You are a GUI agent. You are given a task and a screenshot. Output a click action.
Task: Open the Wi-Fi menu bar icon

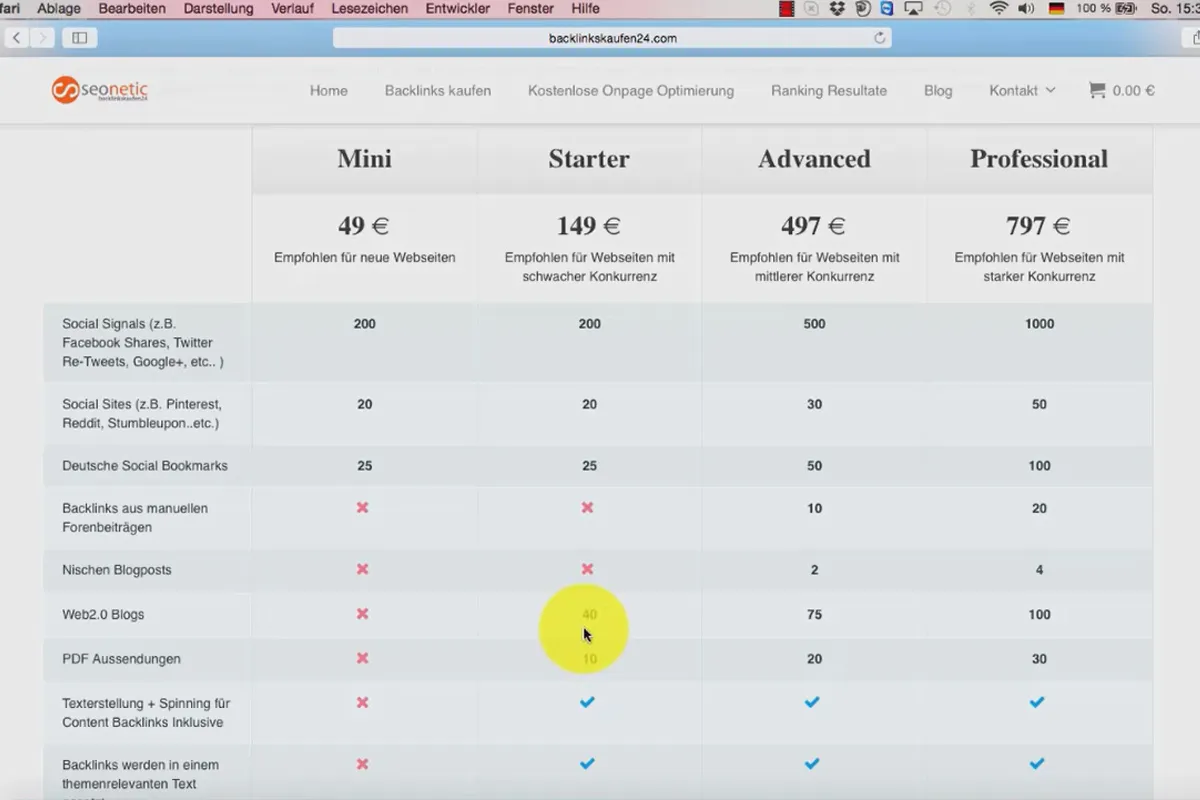point(998,8)
